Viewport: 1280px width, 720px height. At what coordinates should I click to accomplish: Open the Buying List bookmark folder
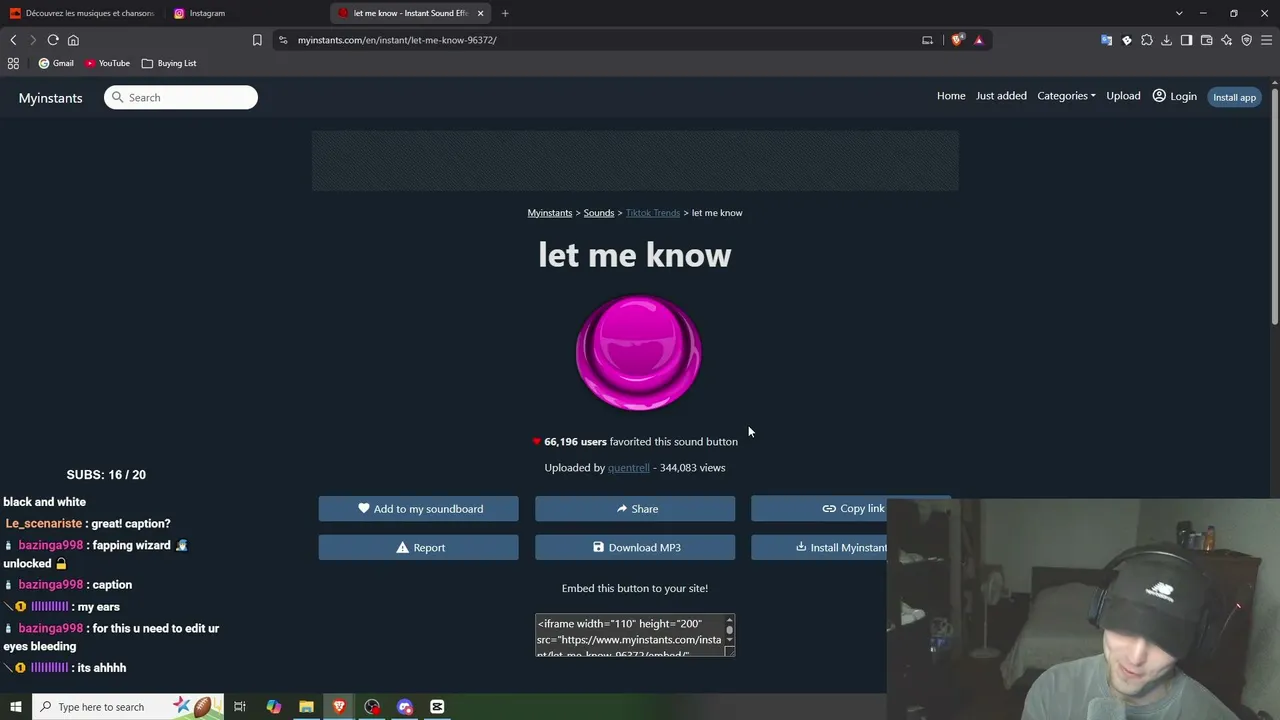tap(169, 63)
